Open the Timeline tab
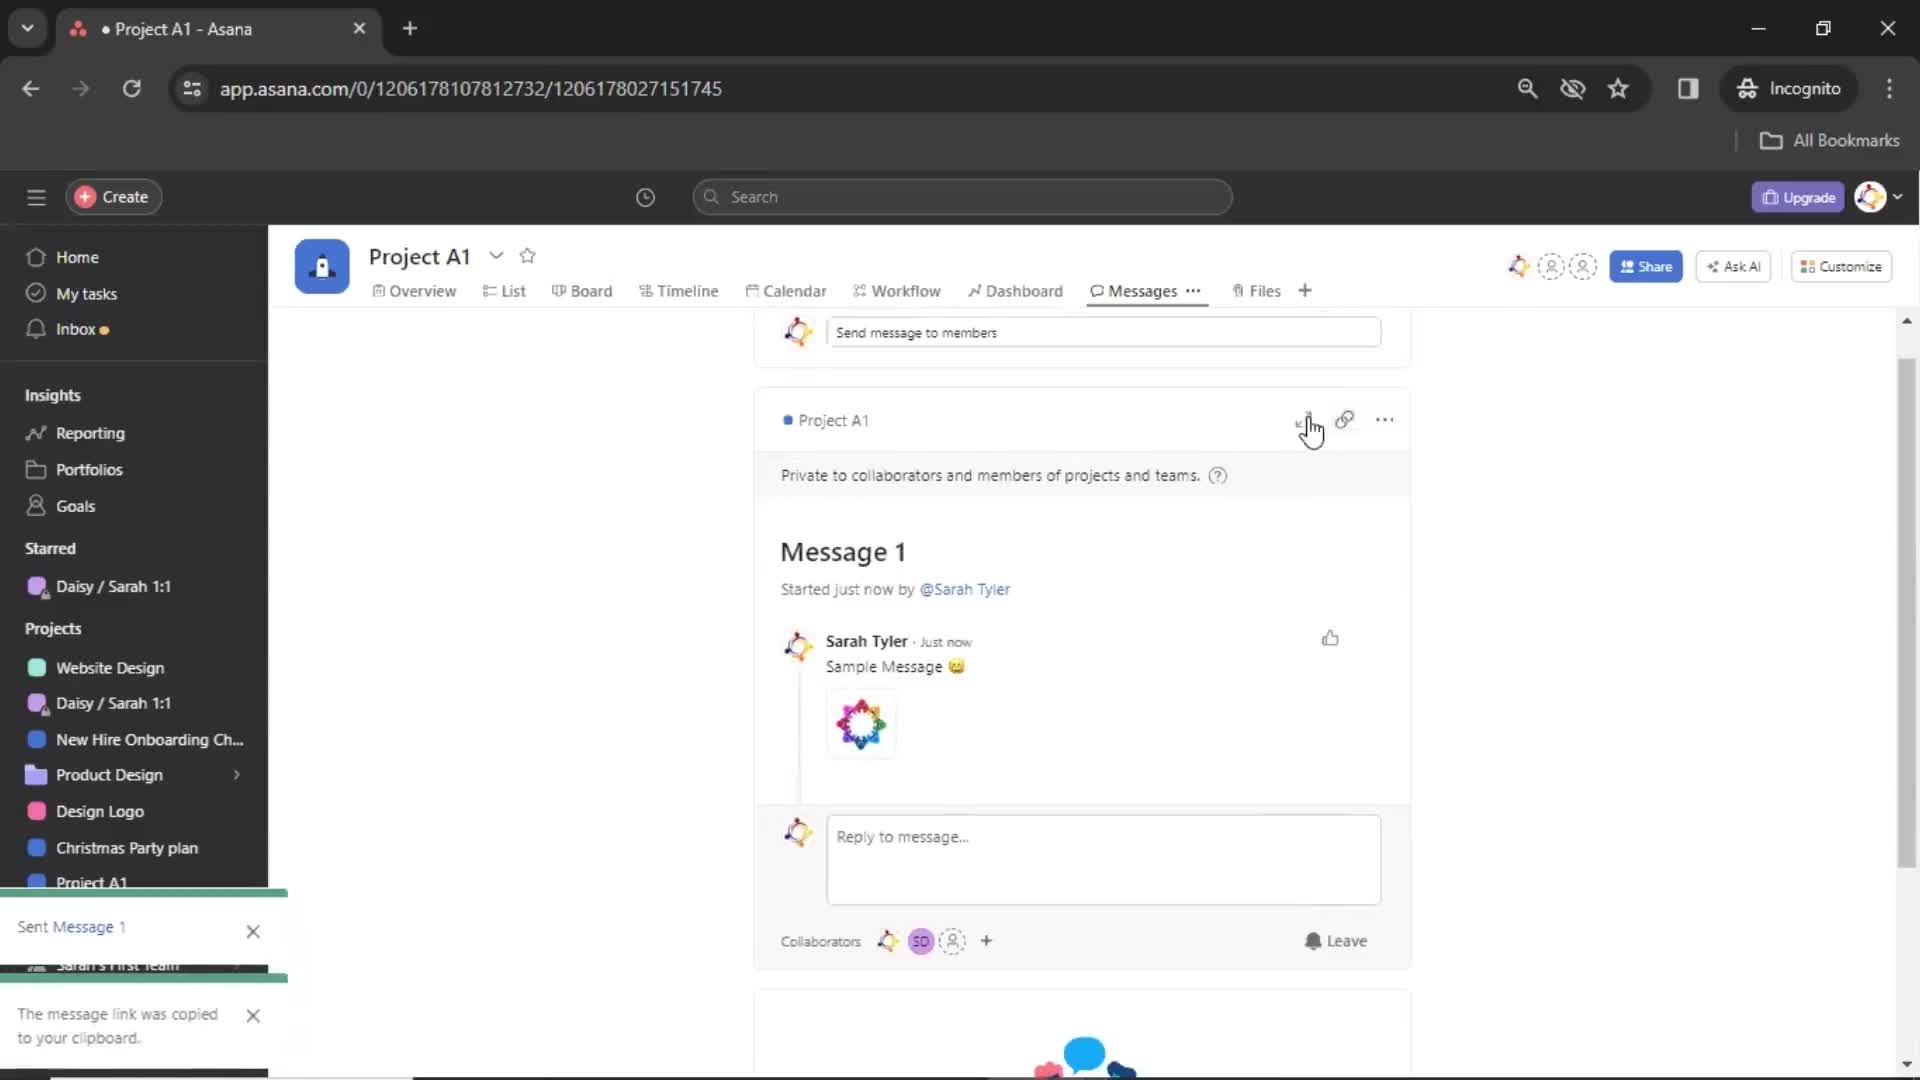The height and width of the screenshot is (1080, 1920). coord(686,290)
